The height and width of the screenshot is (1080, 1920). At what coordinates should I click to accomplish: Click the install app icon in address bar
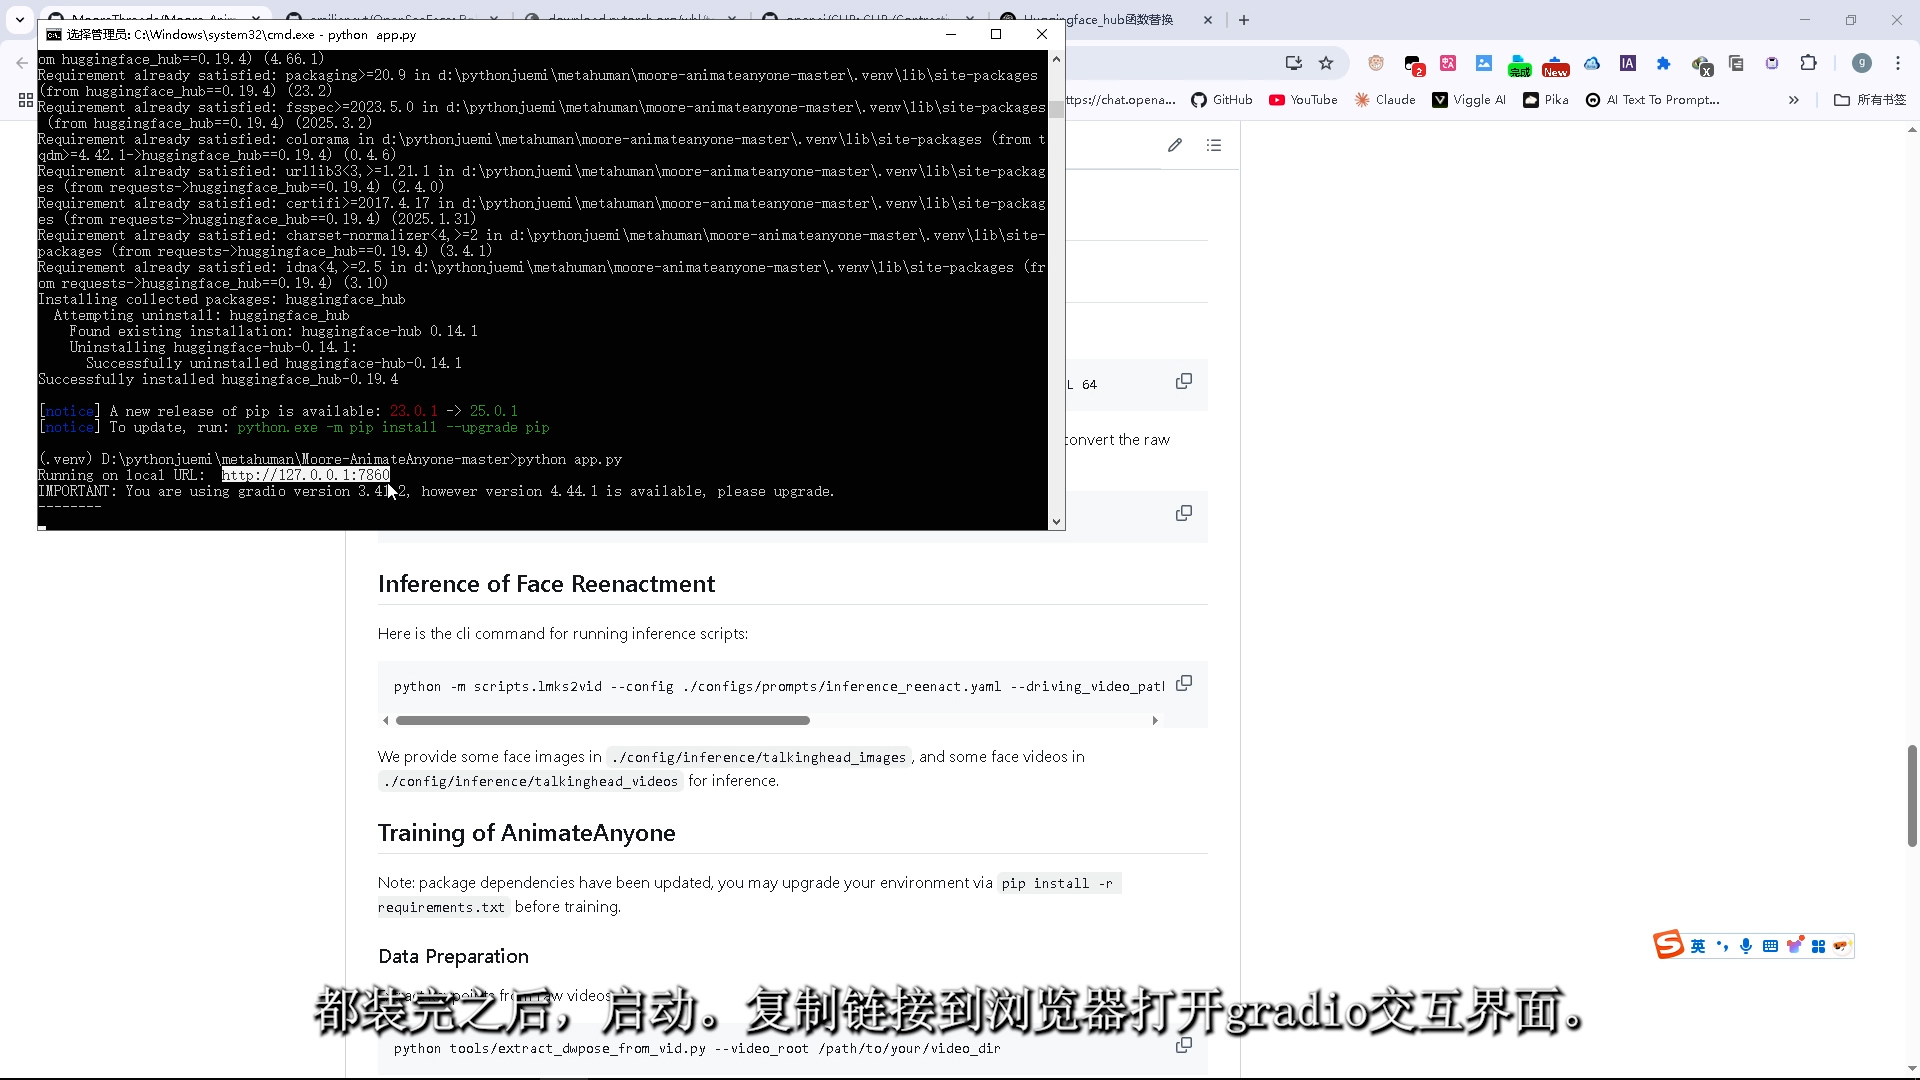1293,63
